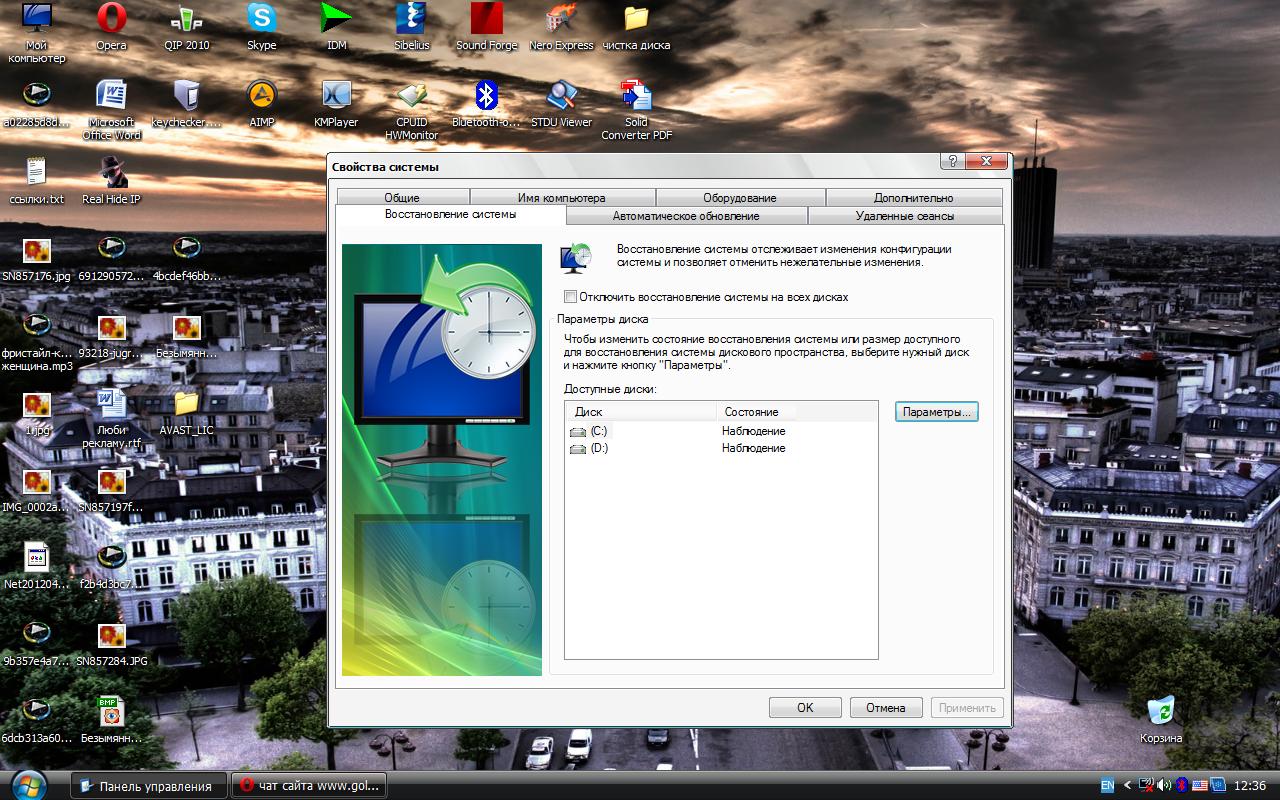Open the CPUID HWMonitor icon
This screenshot has width=1280, height=800.
(411, 96)
